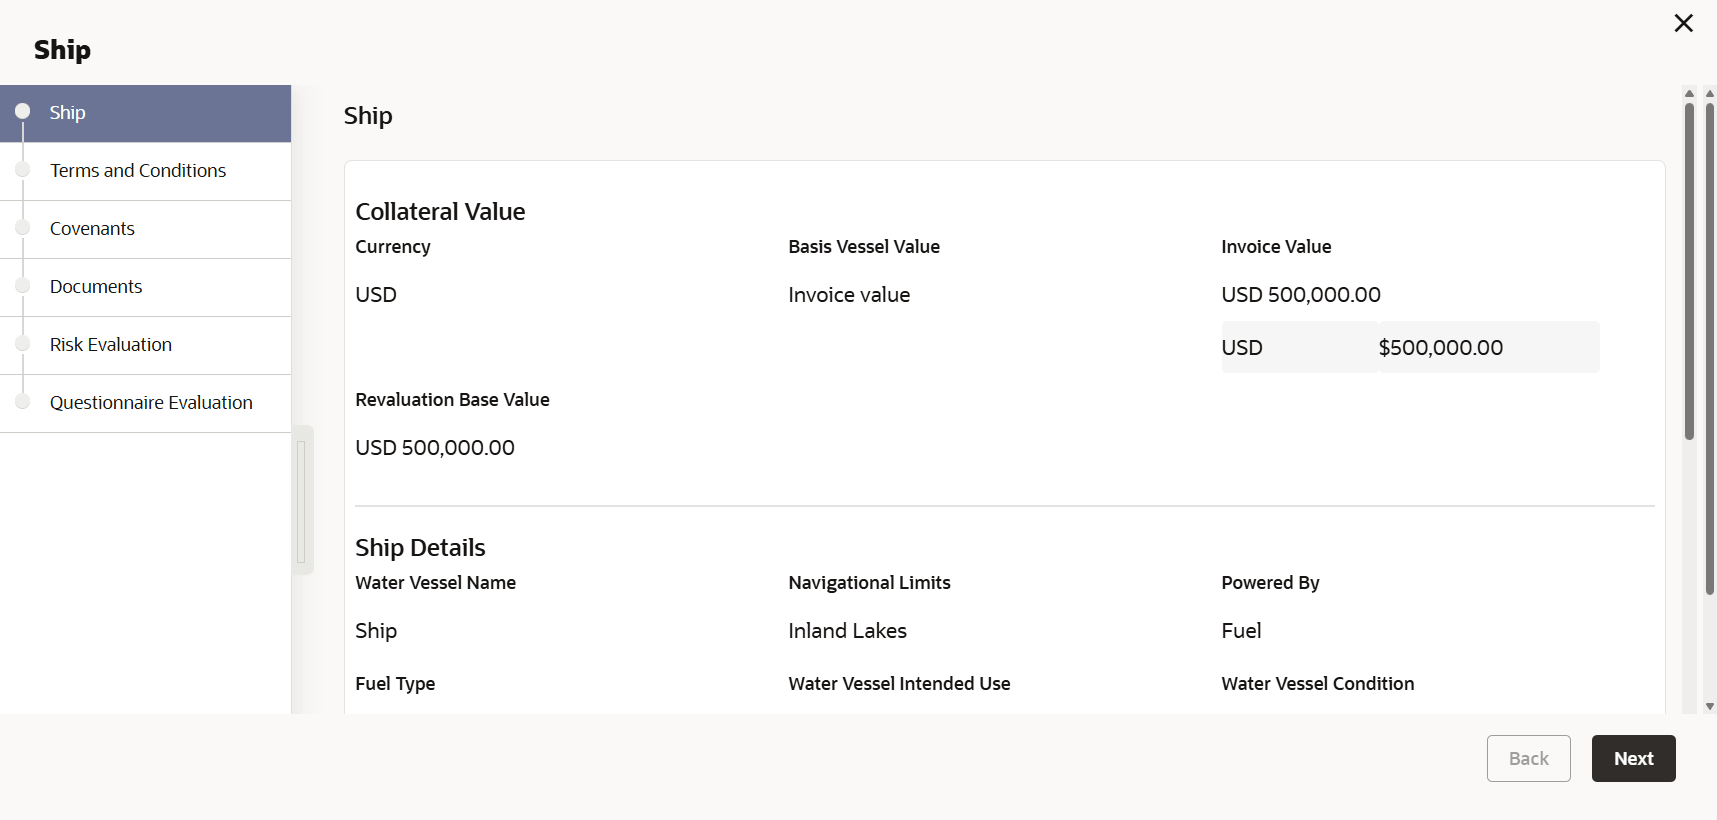Click the inner panel's vertical scrollbar thumb
The height and width of the screenshot is (820, 1717).
pyautogui.click(x=1689, y=270)
